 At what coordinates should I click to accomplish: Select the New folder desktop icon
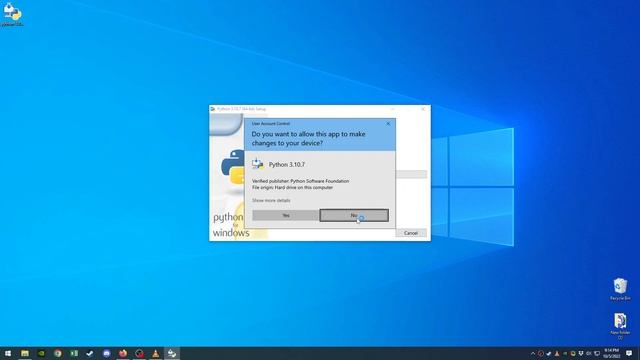[x=620, y=326]
